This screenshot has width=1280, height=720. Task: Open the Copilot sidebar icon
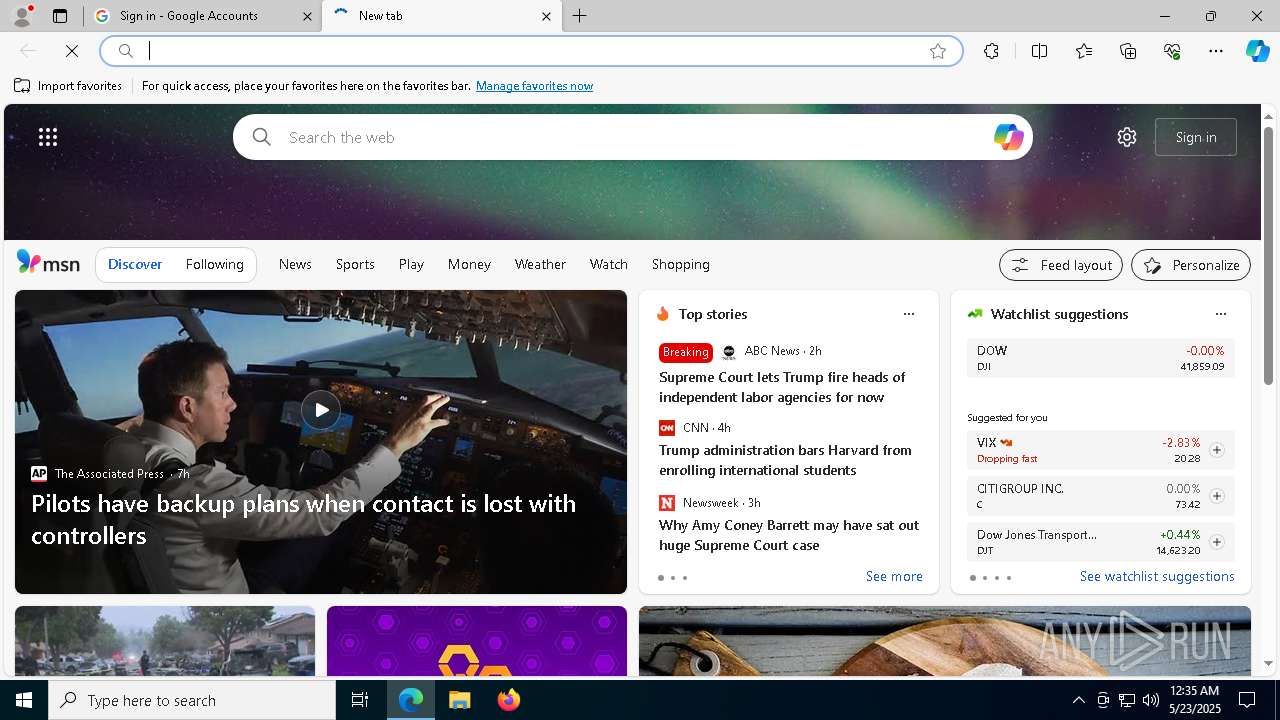(1257, 51)
